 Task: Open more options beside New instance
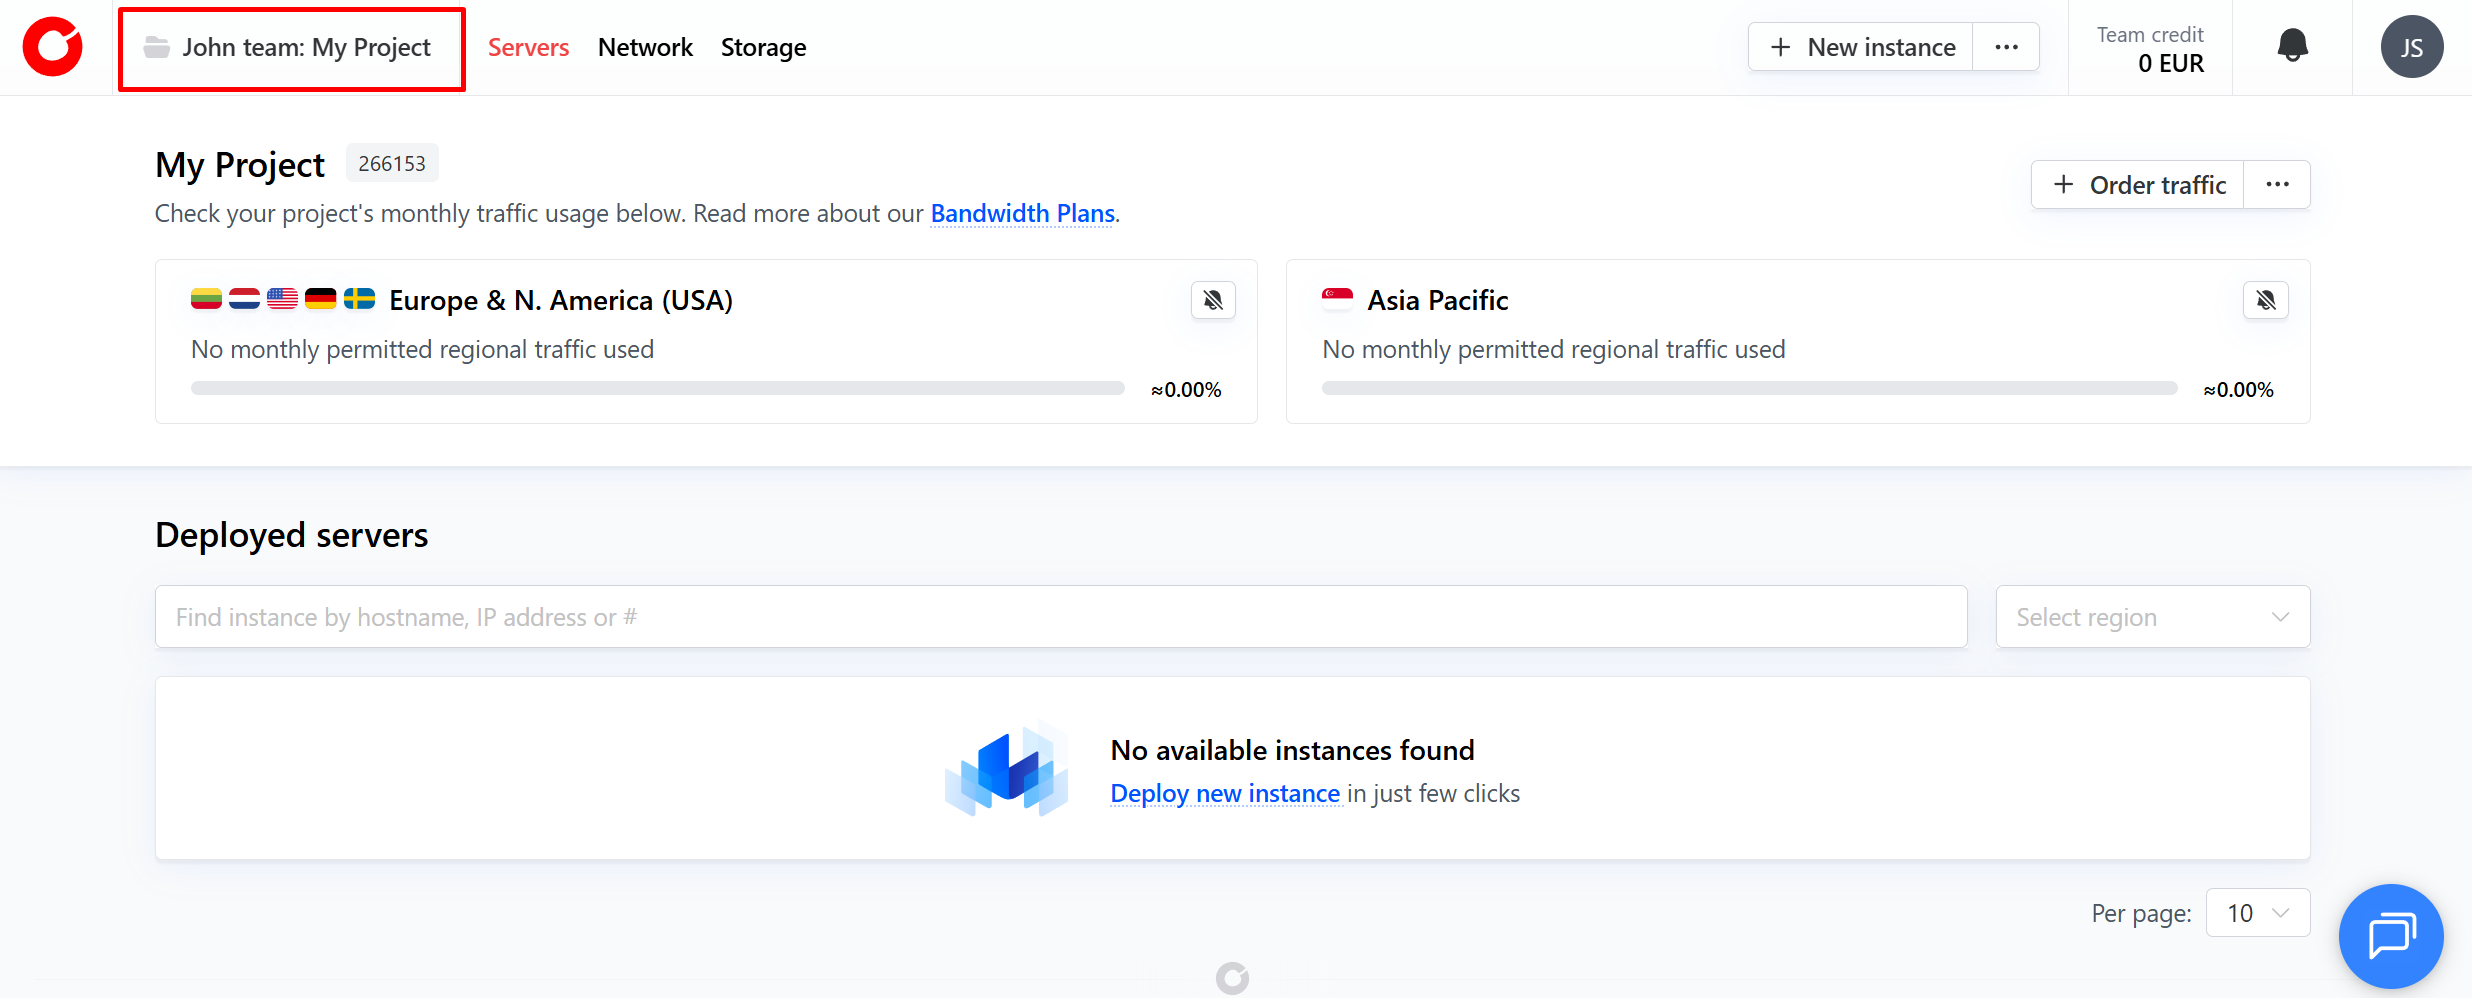[2006, 47]
